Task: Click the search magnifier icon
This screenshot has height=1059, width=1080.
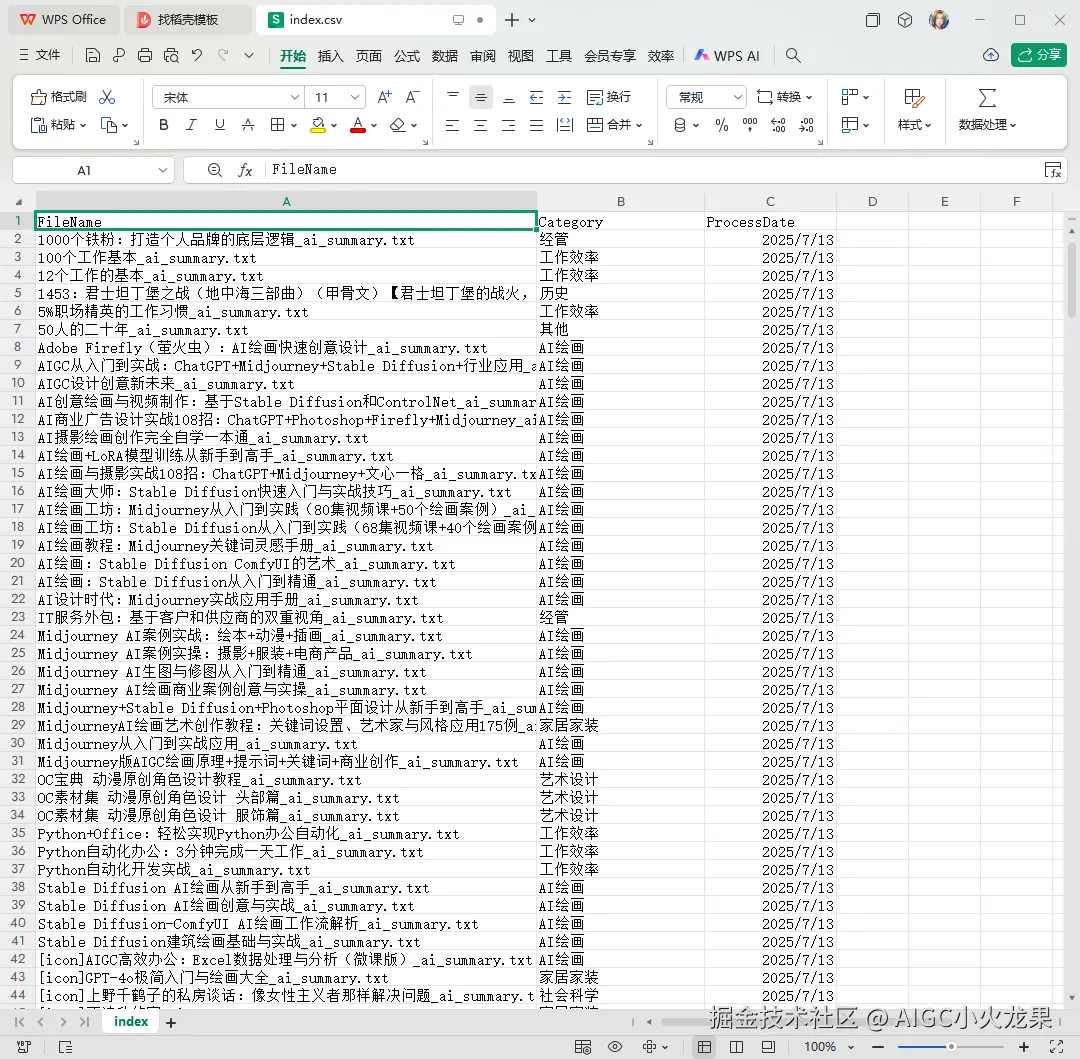Action: (793, 56)
